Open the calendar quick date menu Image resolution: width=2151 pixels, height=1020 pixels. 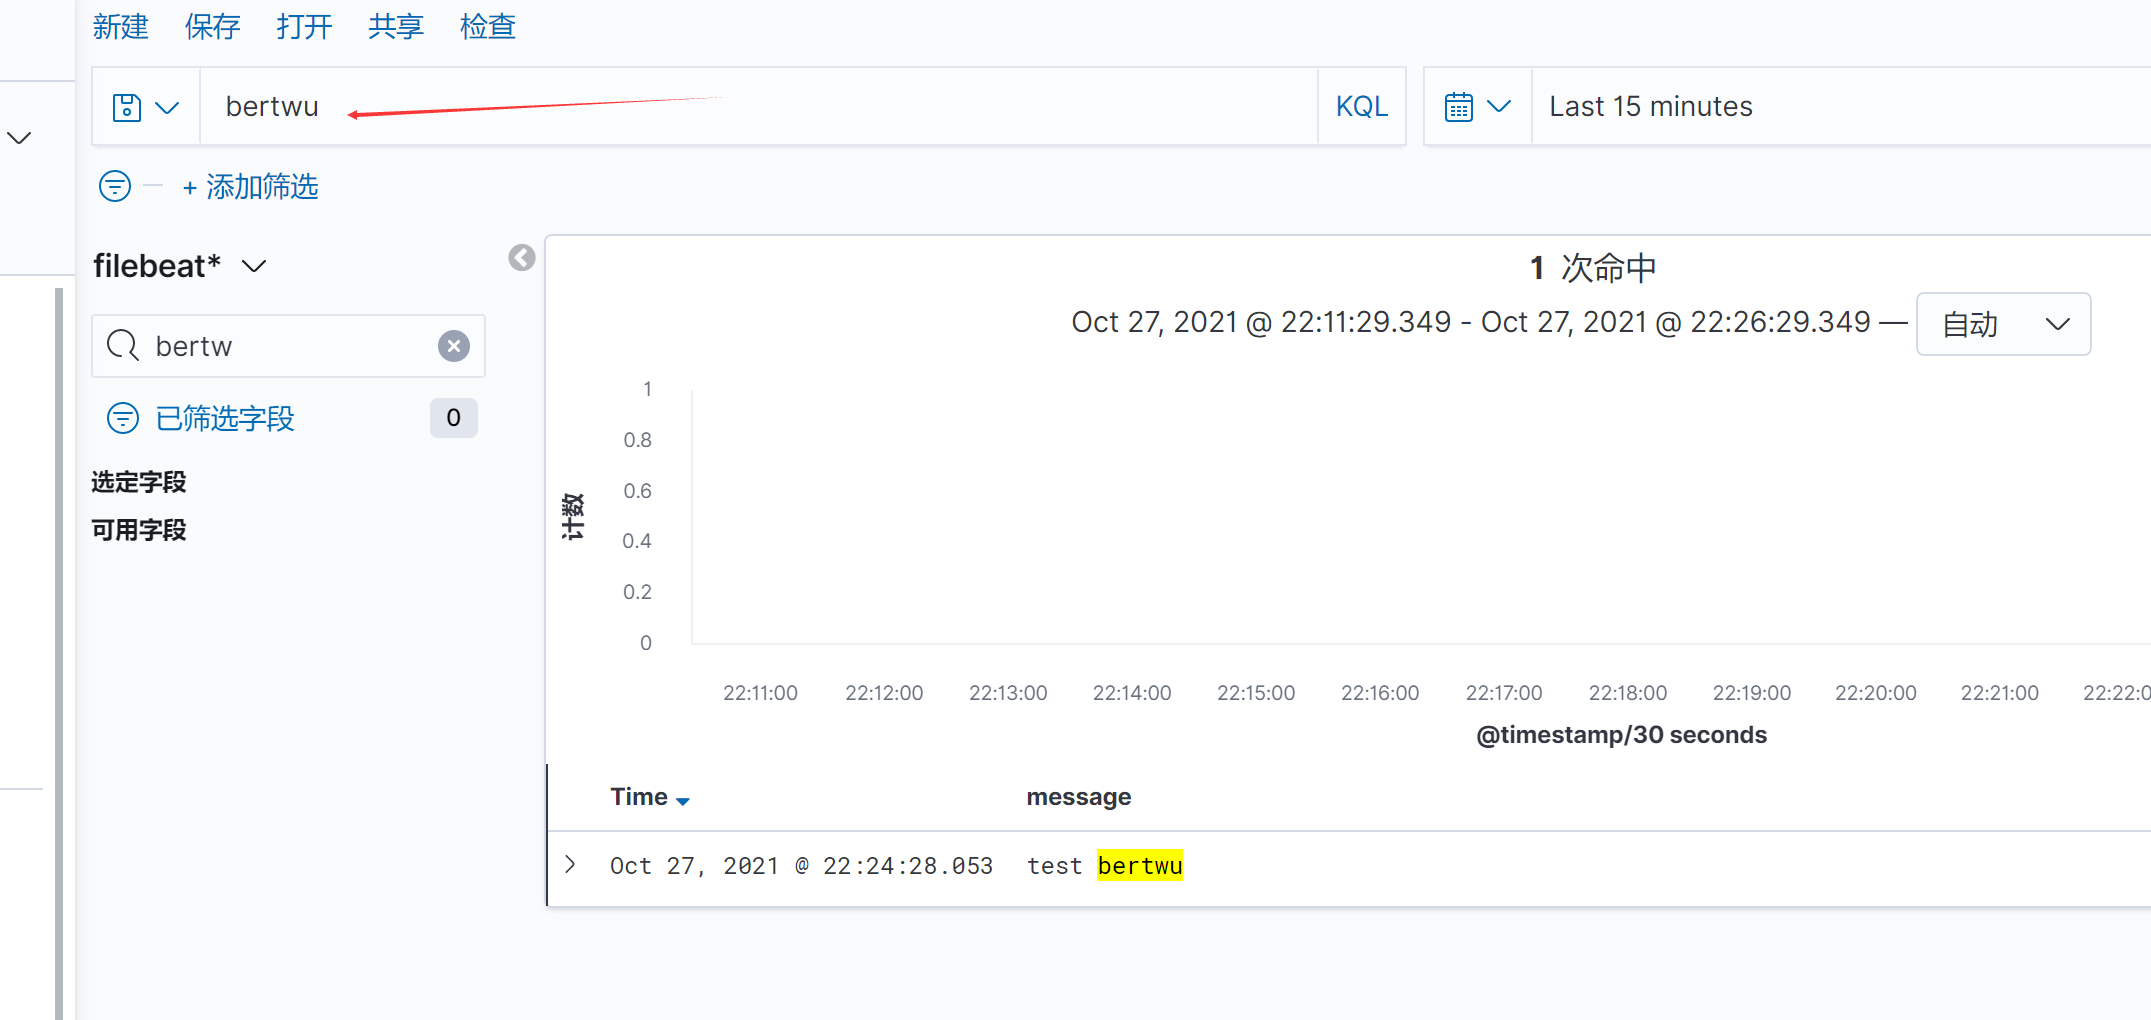pyautogui.click(x=1477, y=107)
